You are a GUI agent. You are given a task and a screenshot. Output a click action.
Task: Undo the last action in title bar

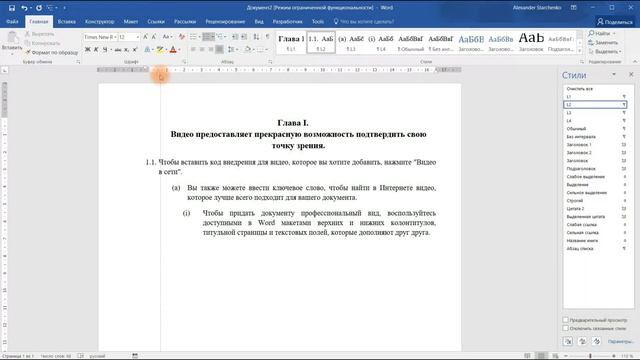[x=24, y=8]
